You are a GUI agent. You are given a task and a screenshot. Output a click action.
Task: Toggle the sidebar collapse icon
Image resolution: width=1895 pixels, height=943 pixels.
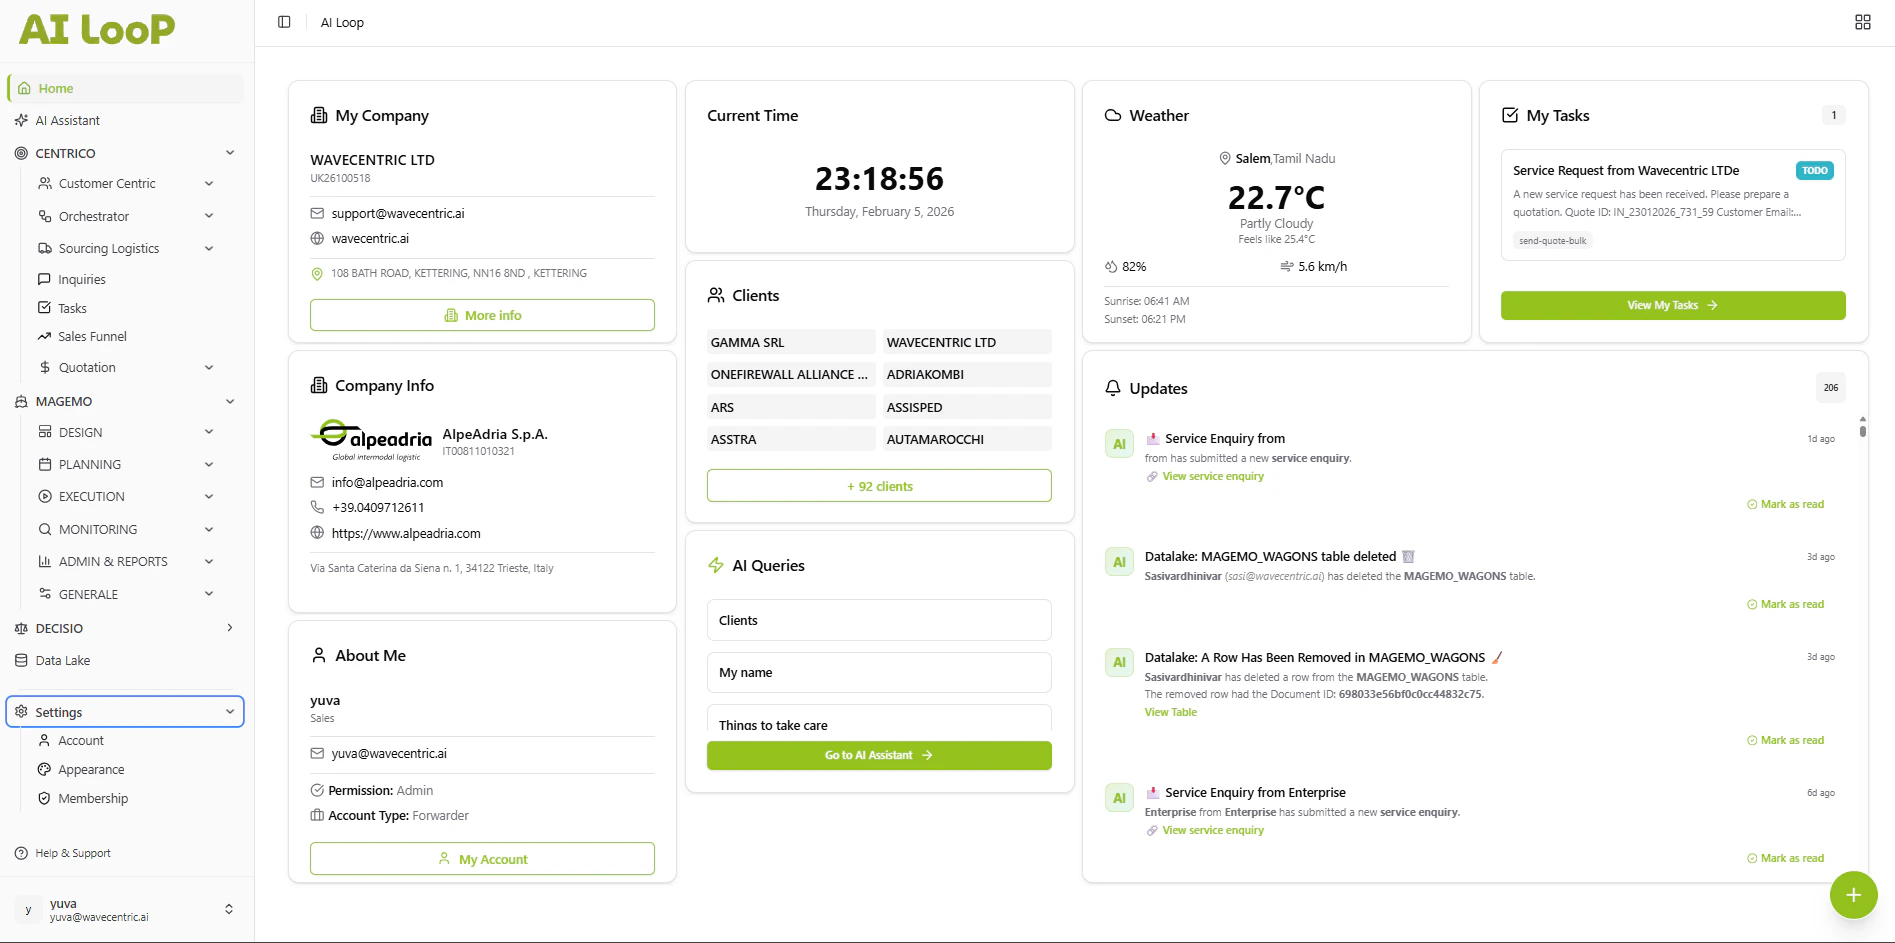(283, 21)
